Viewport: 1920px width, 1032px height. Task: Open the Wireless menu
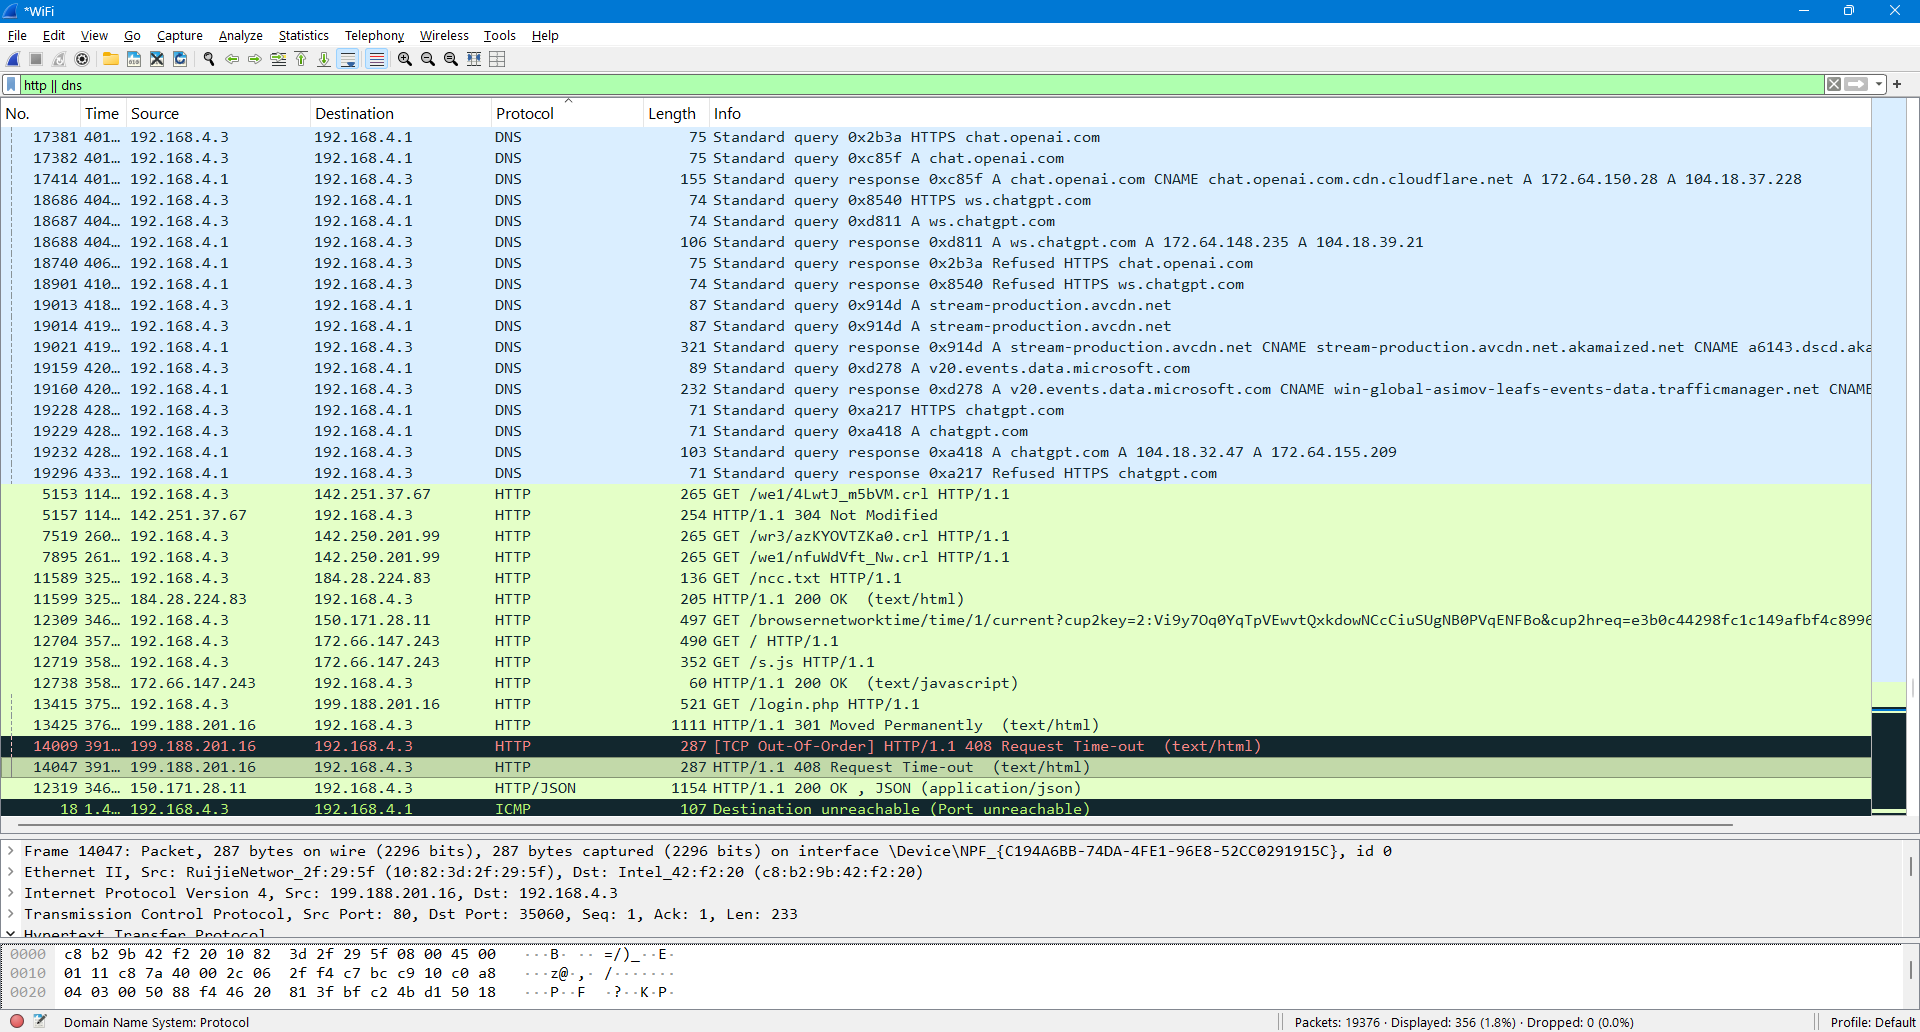click(x=444, y=35)
